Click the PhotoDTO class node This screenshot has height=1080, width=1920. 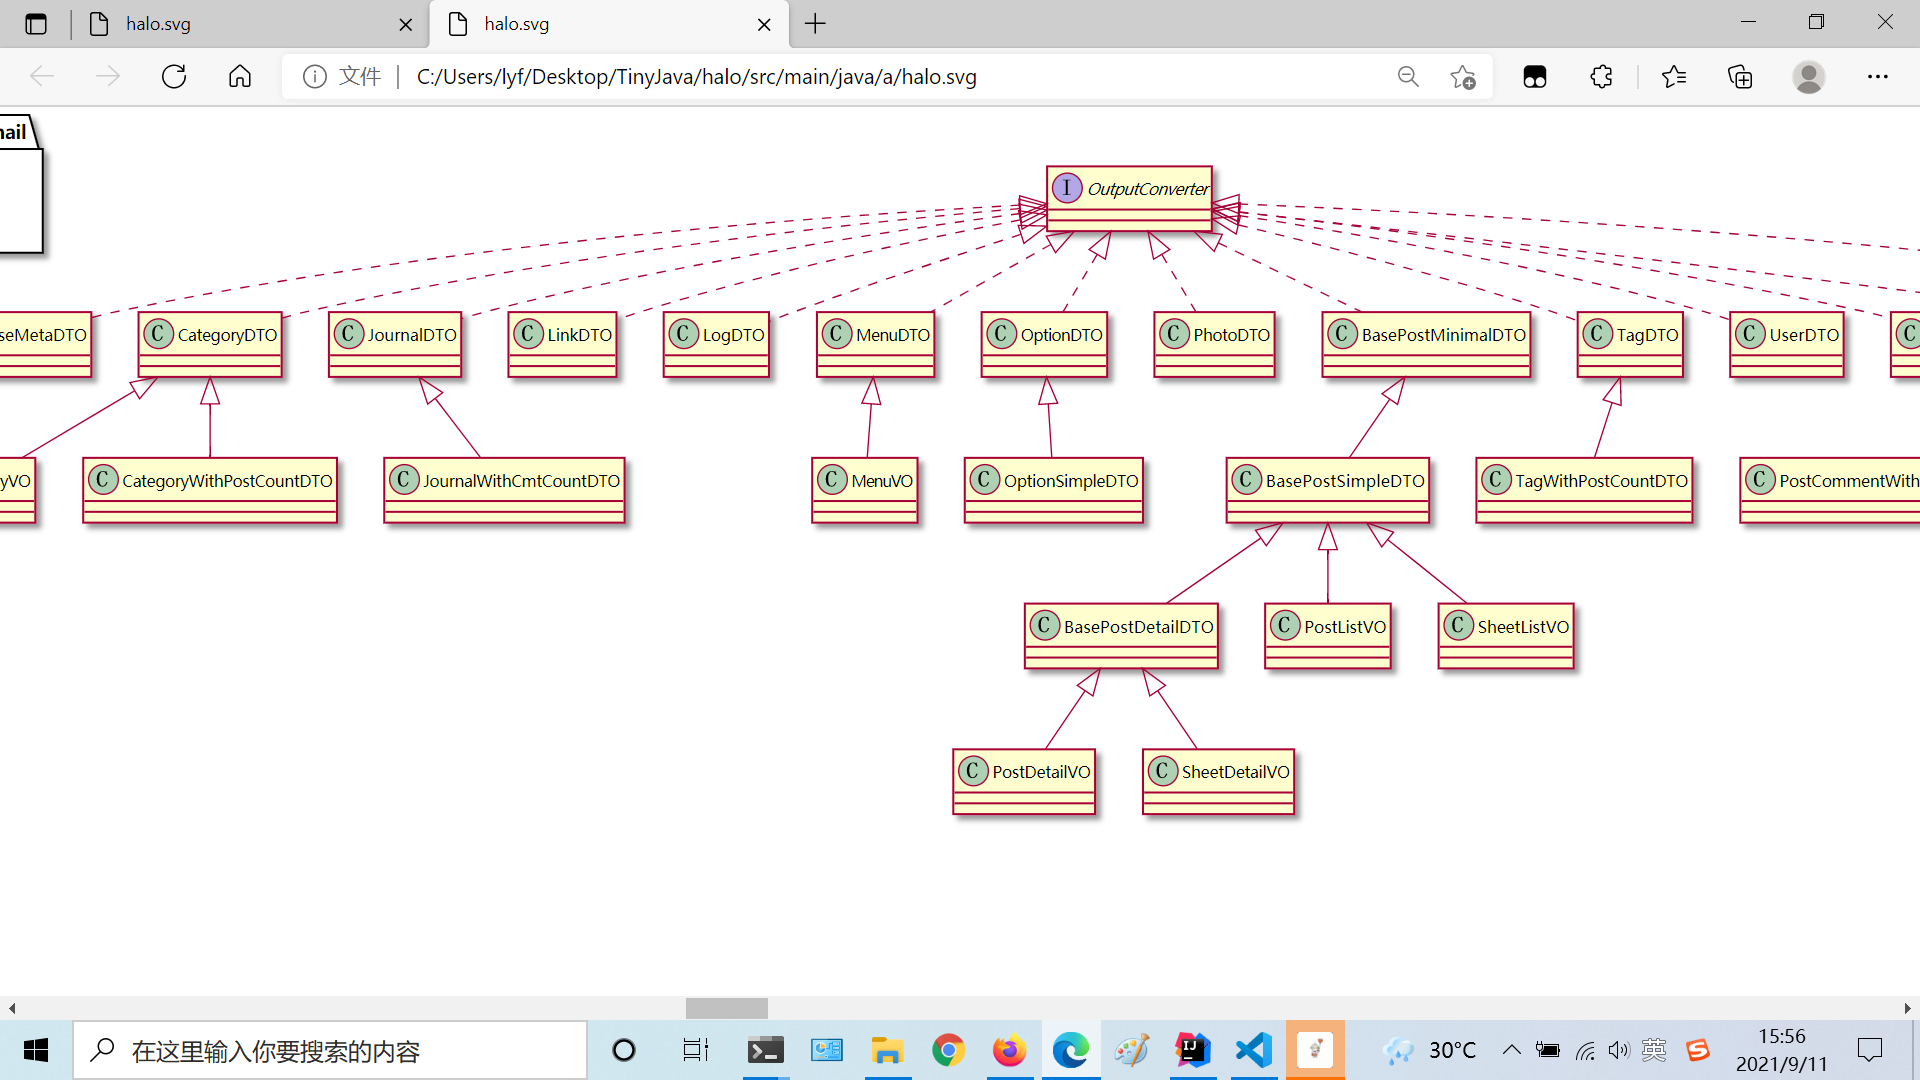[x=1214, y=344]
